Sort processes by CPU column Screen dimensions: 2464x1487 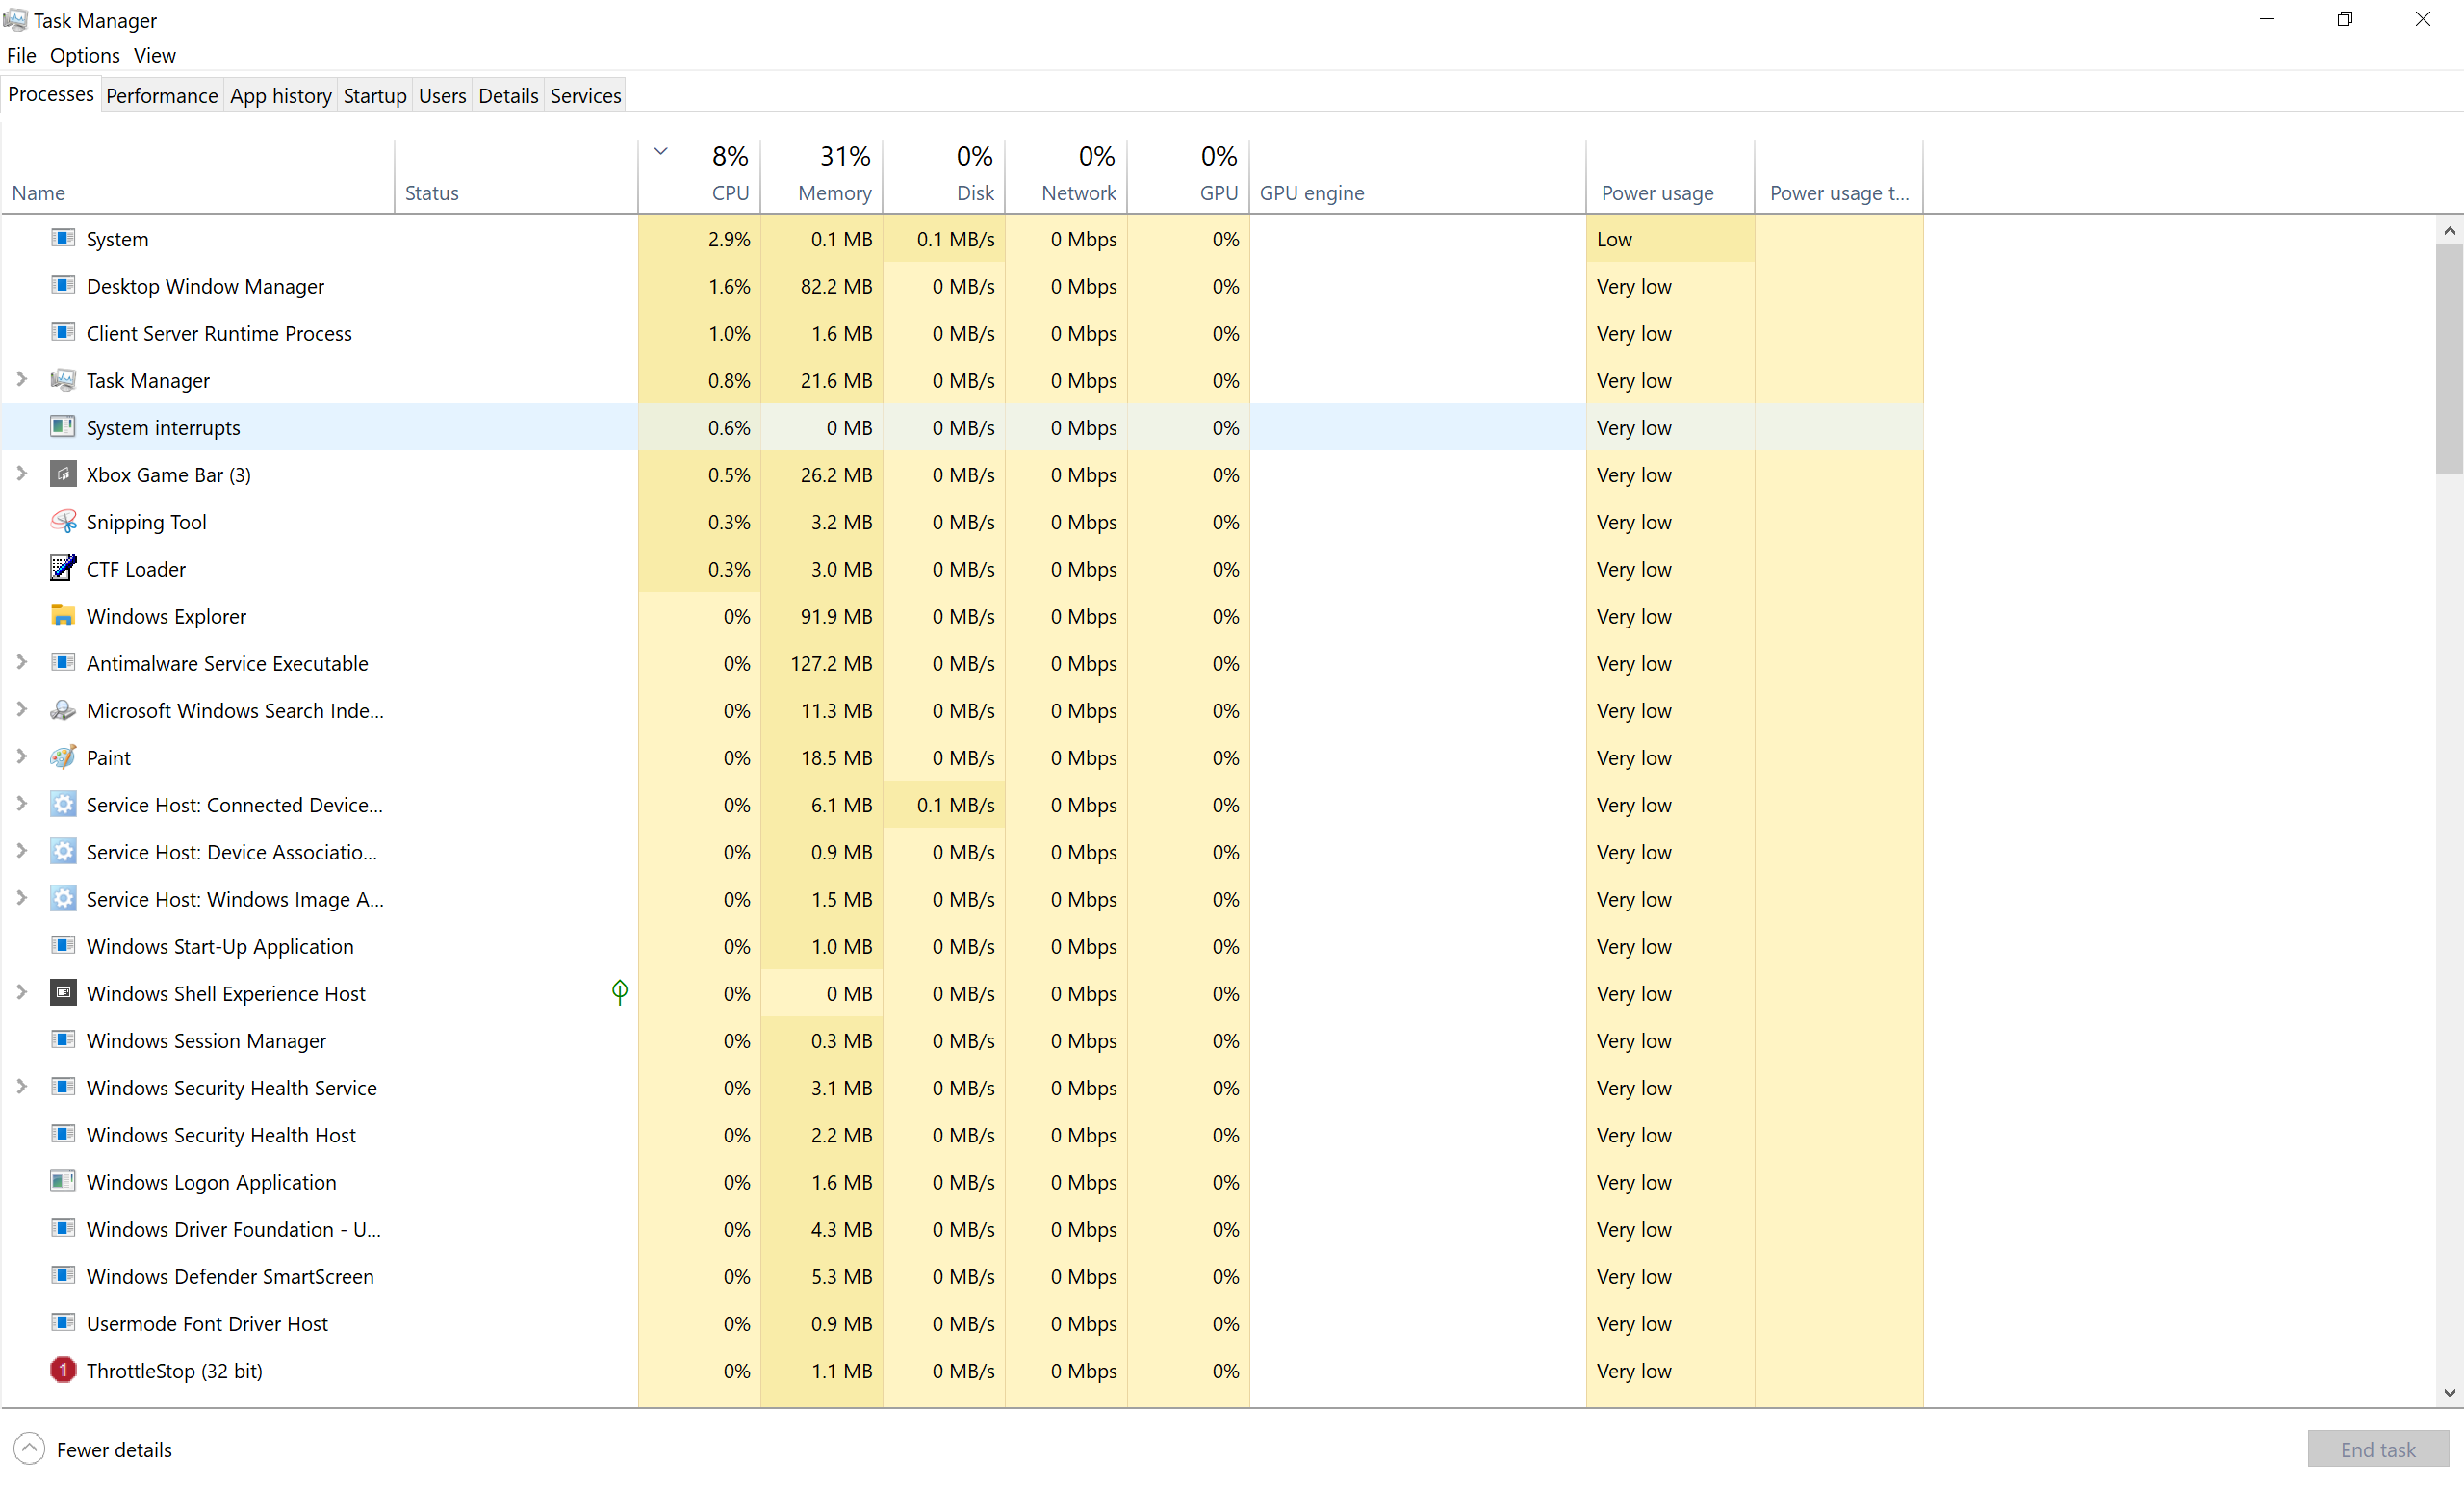pos(699,174)
